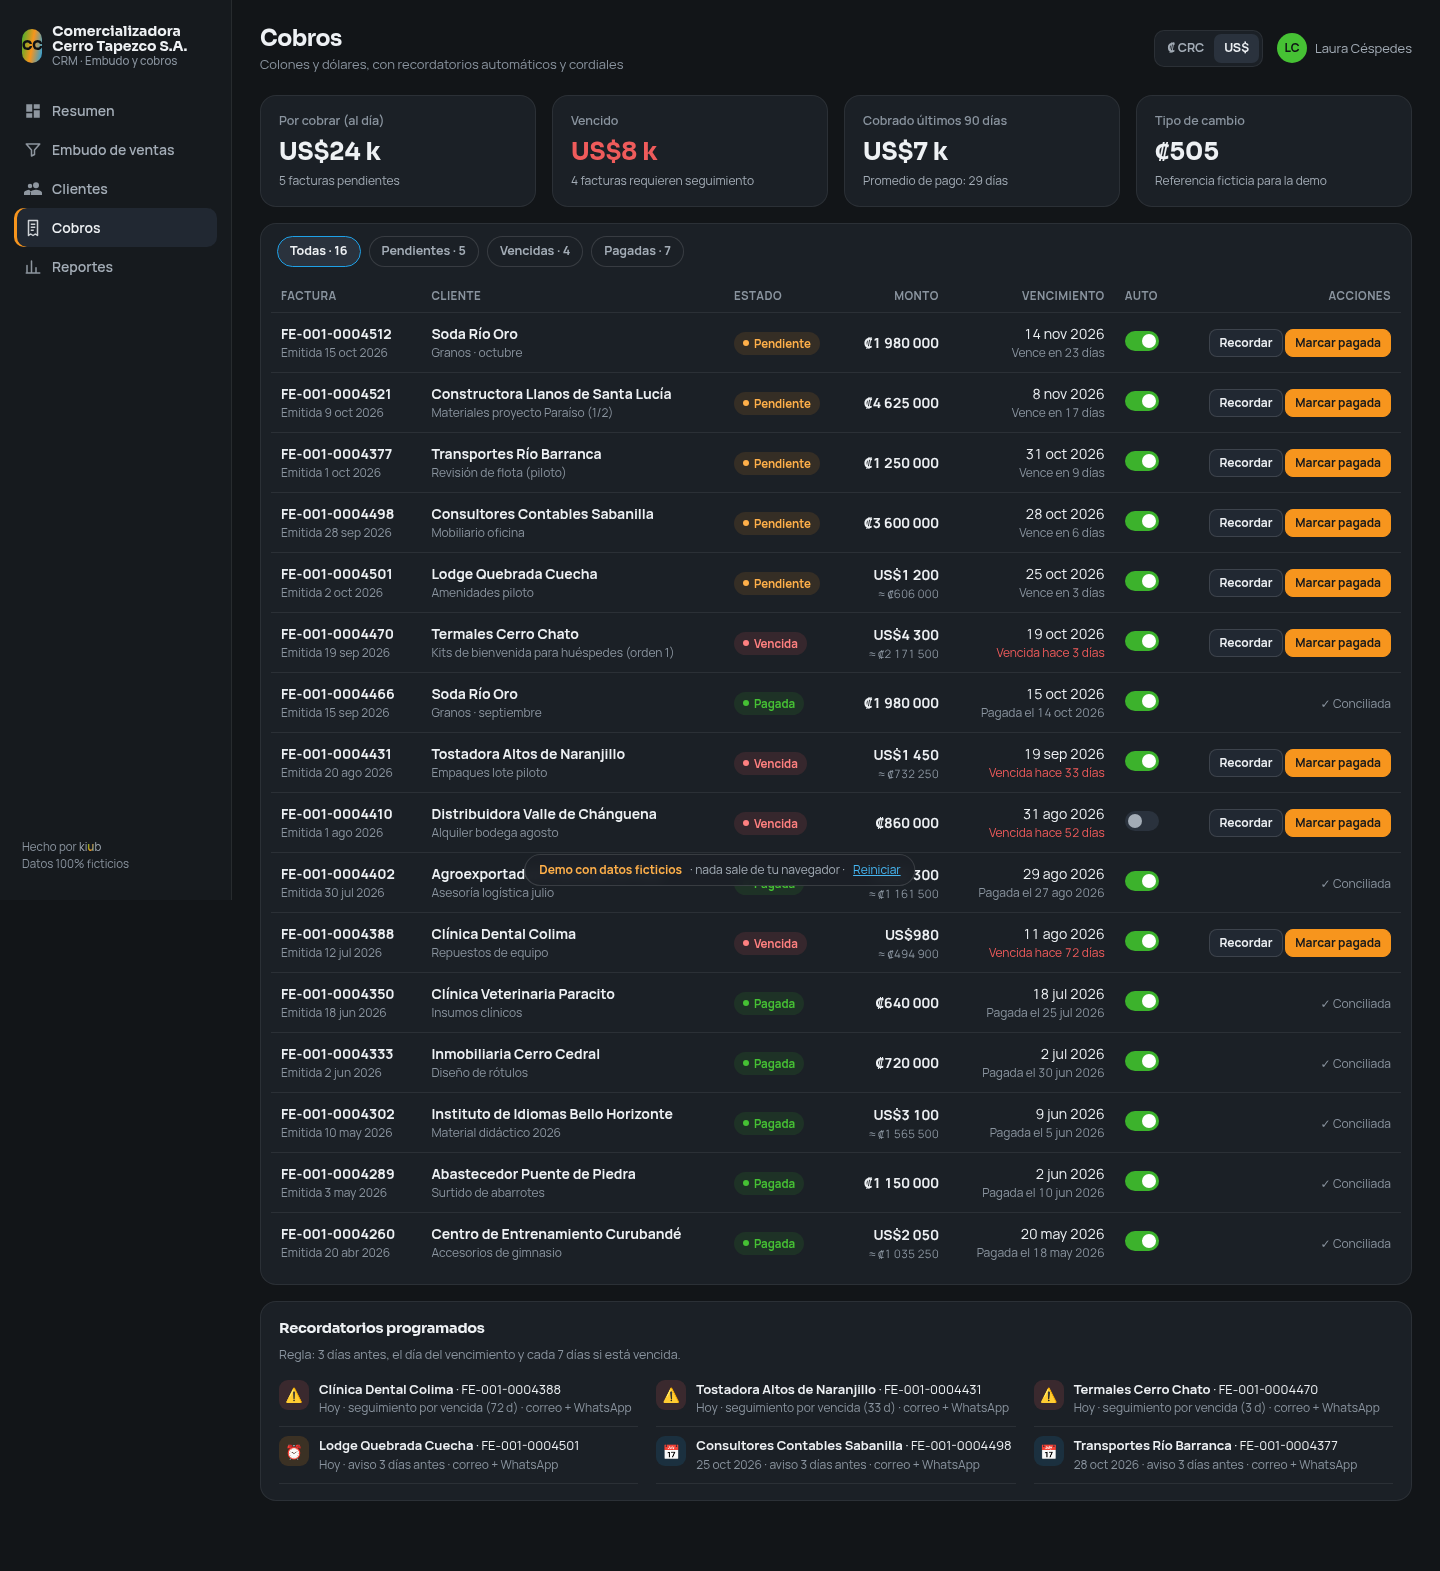Click client name Inmobiliaria Cerro Cedral
This screenshot has width=1440, height=1571.
point(515,1054)
